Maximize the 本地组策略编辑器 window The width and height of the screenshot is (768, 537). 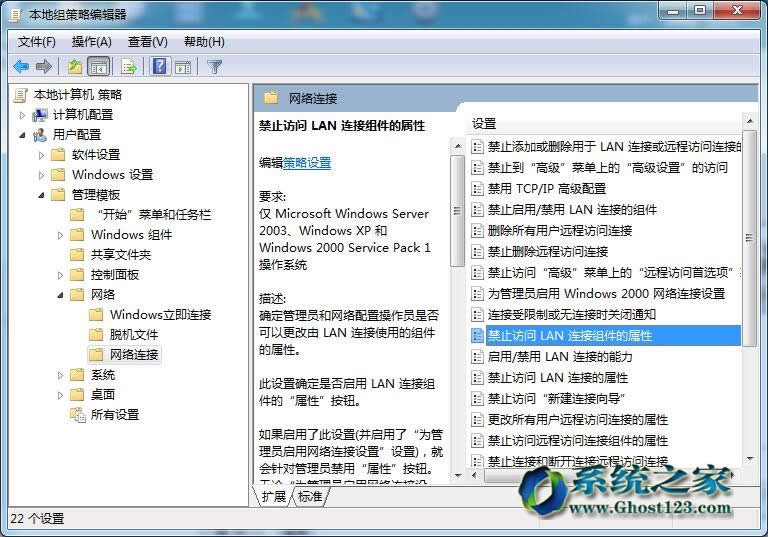click(x=701, y=10)
